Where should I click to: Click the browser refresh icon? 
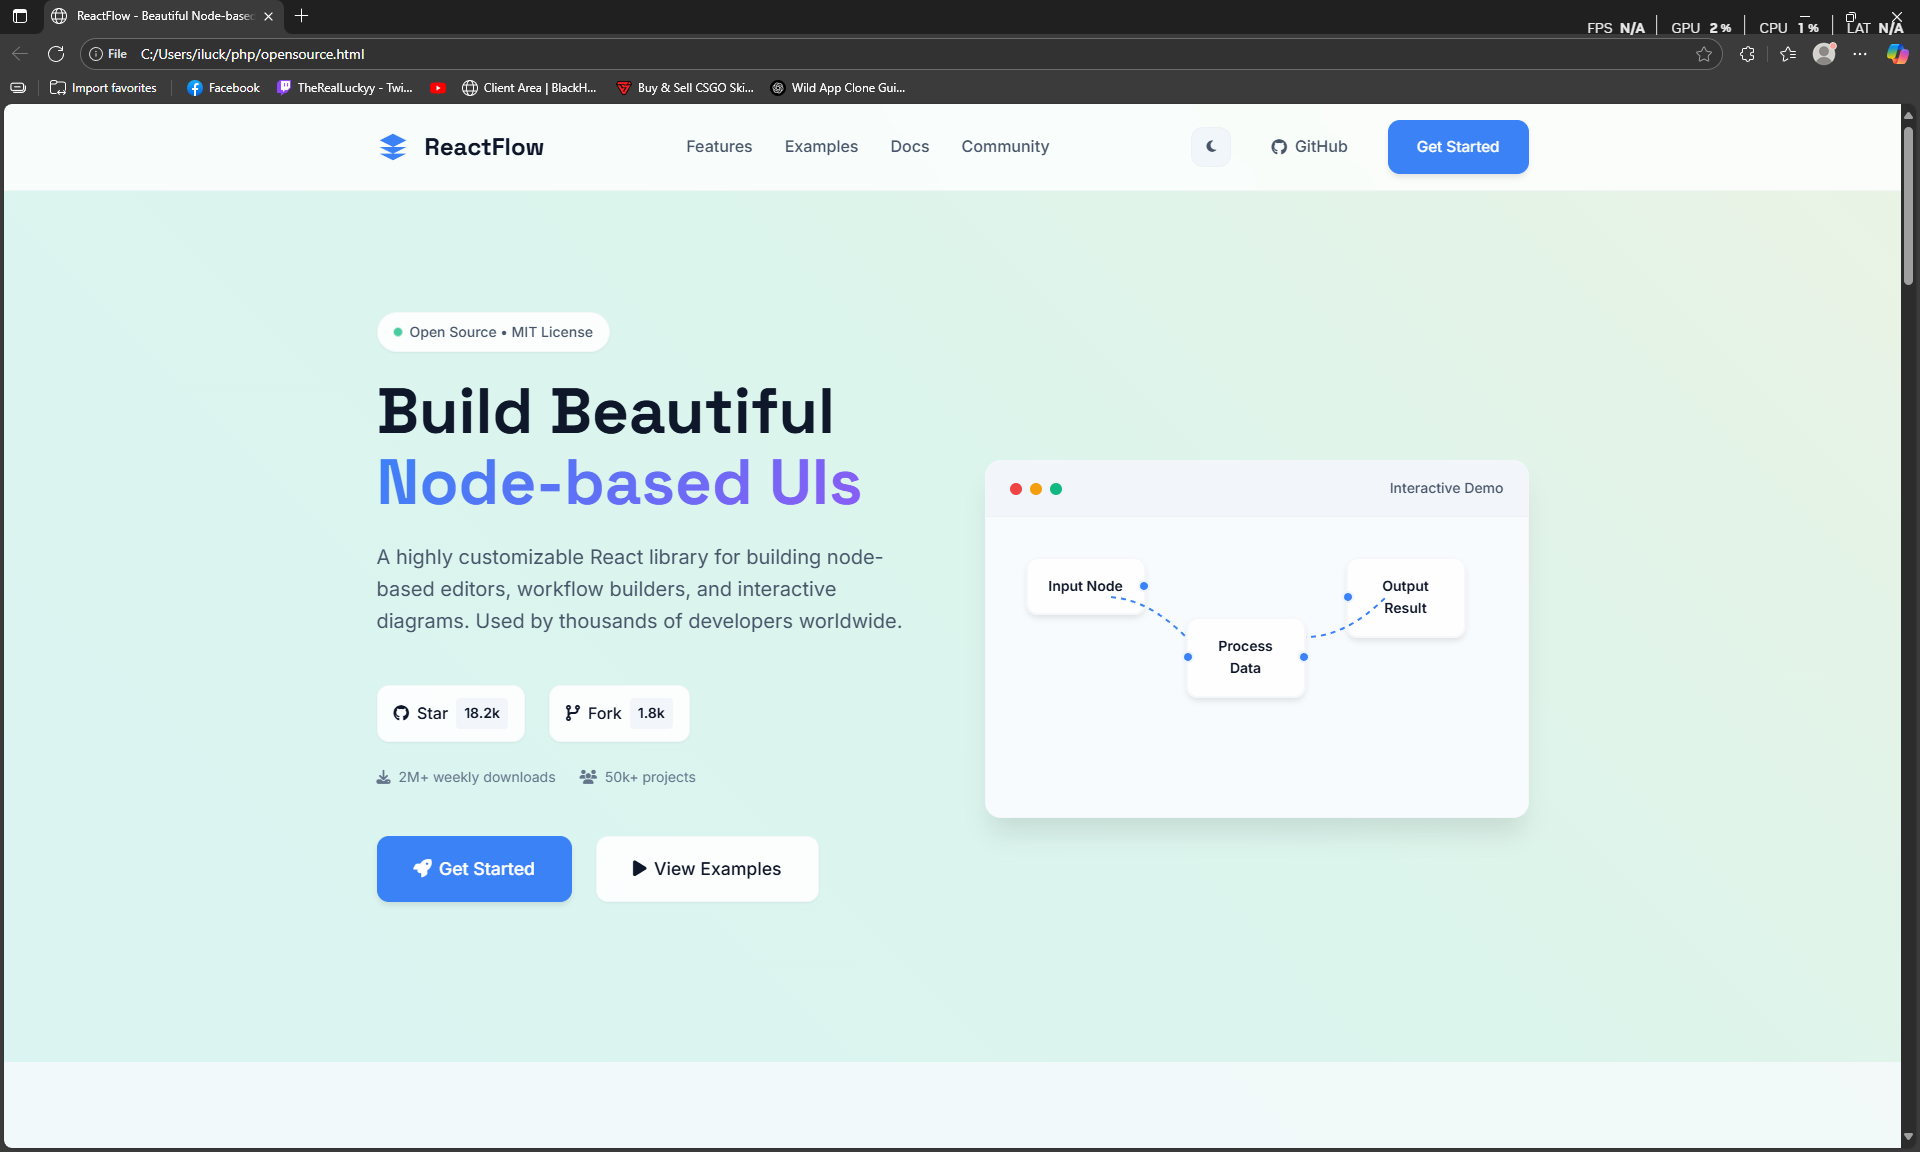(56, 54)
